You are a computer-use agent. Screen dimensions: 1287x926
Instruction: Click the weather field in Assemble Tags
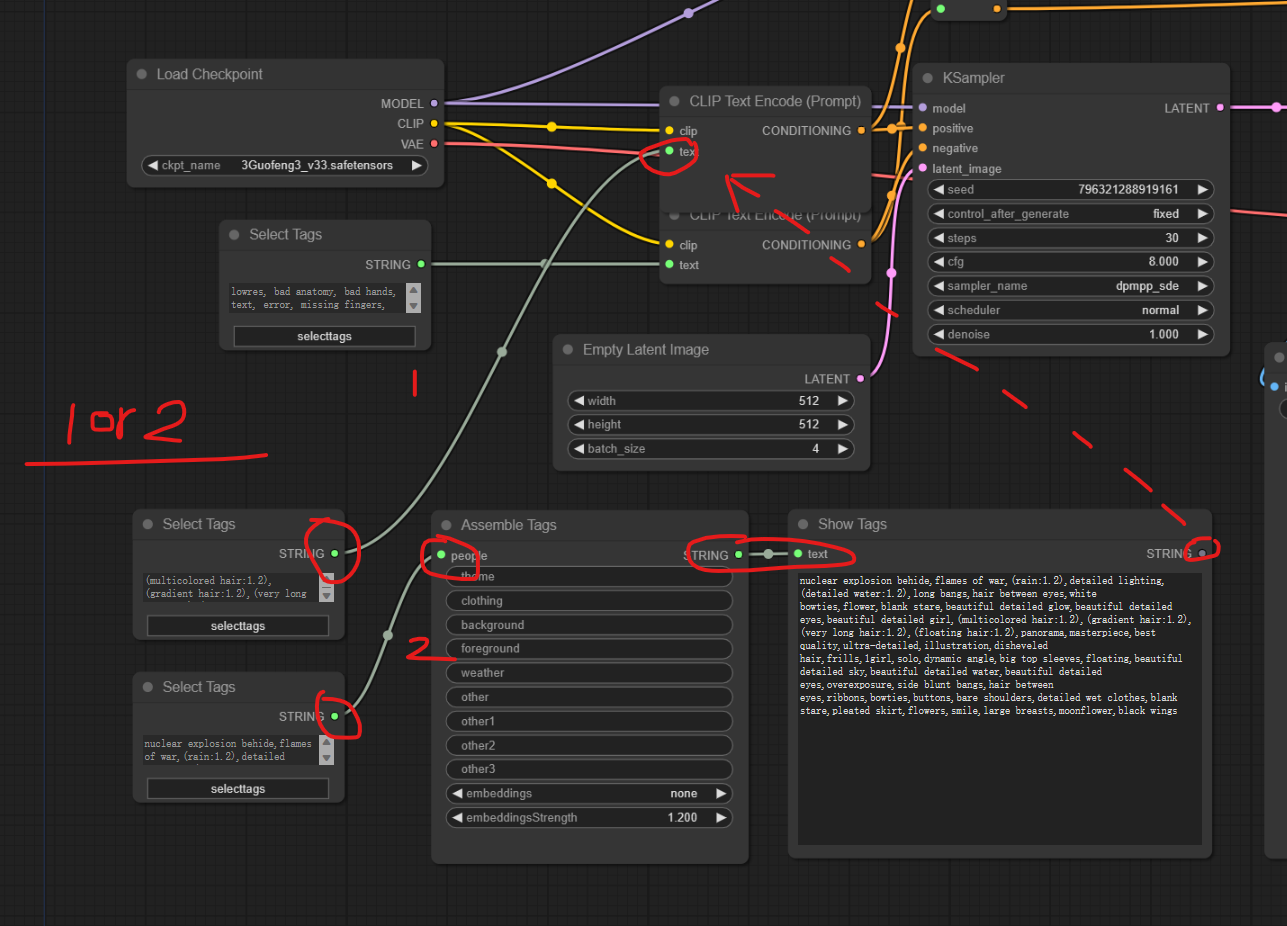(x=589, y=673)
